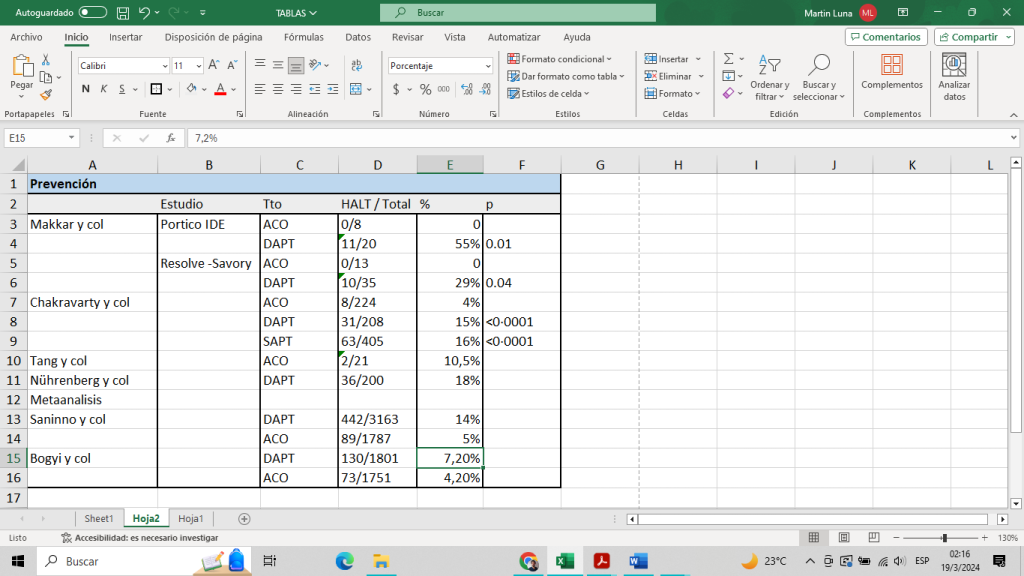The image size is (1024, 576).
Task: Toggle bold formatting (N button)
Action: (86, 89)
